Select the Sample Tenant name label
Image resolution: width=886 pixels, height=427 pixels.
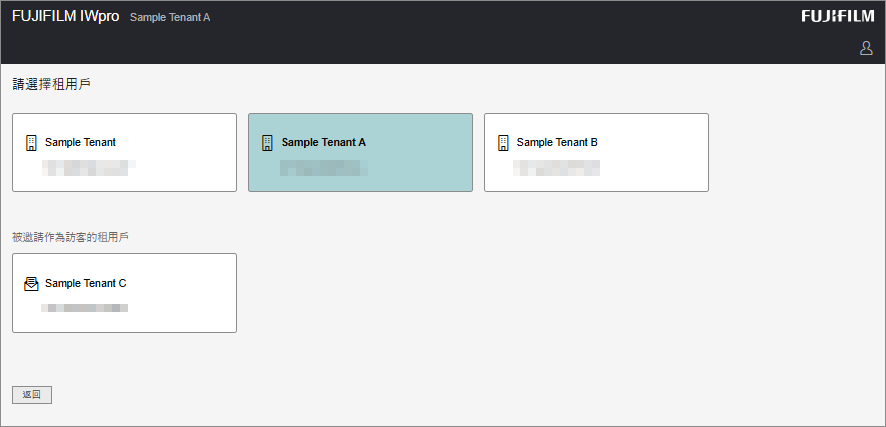tap(80, 142)
